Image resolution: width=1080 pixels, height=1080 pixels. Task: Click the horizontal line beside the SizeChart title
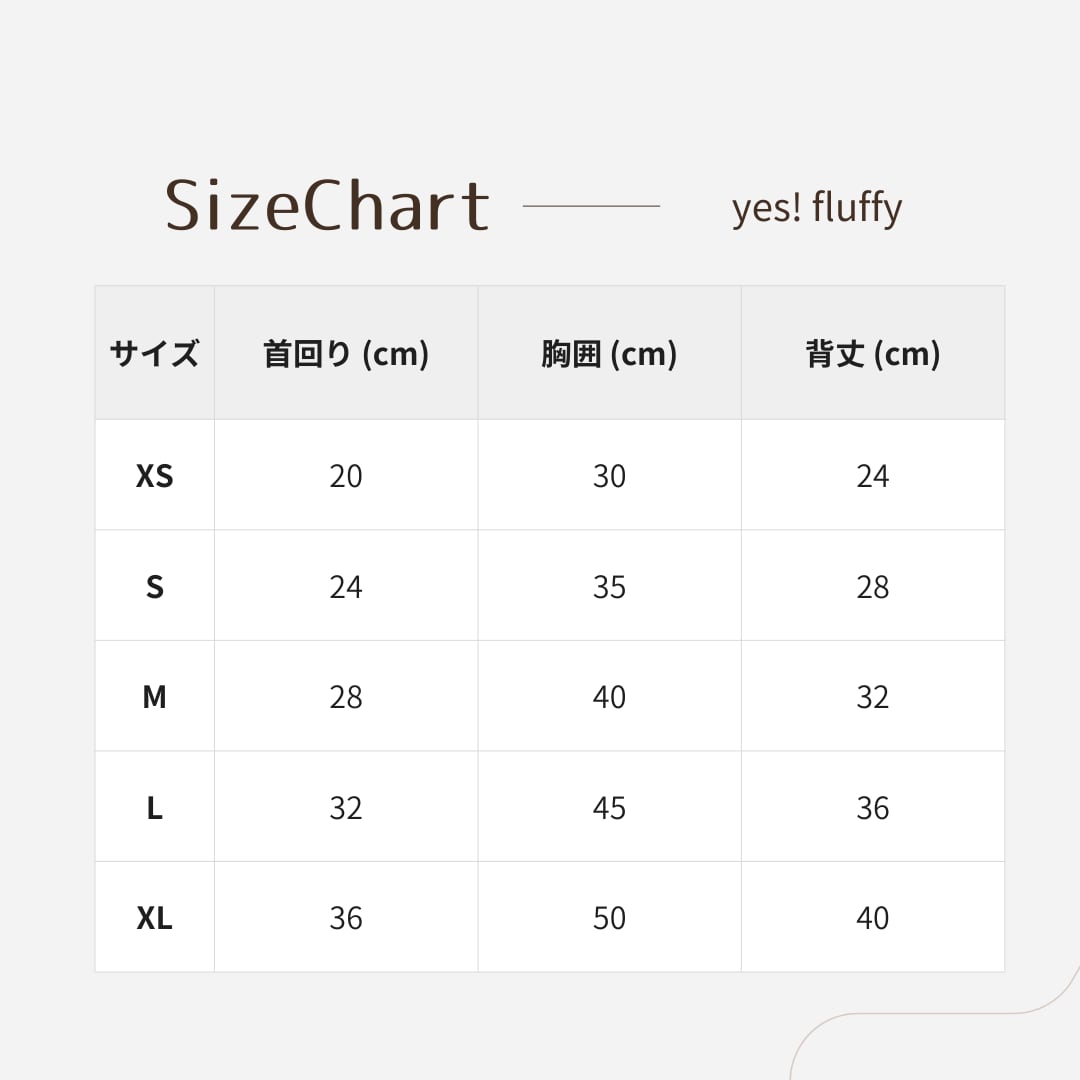click(x=591, y=206)
